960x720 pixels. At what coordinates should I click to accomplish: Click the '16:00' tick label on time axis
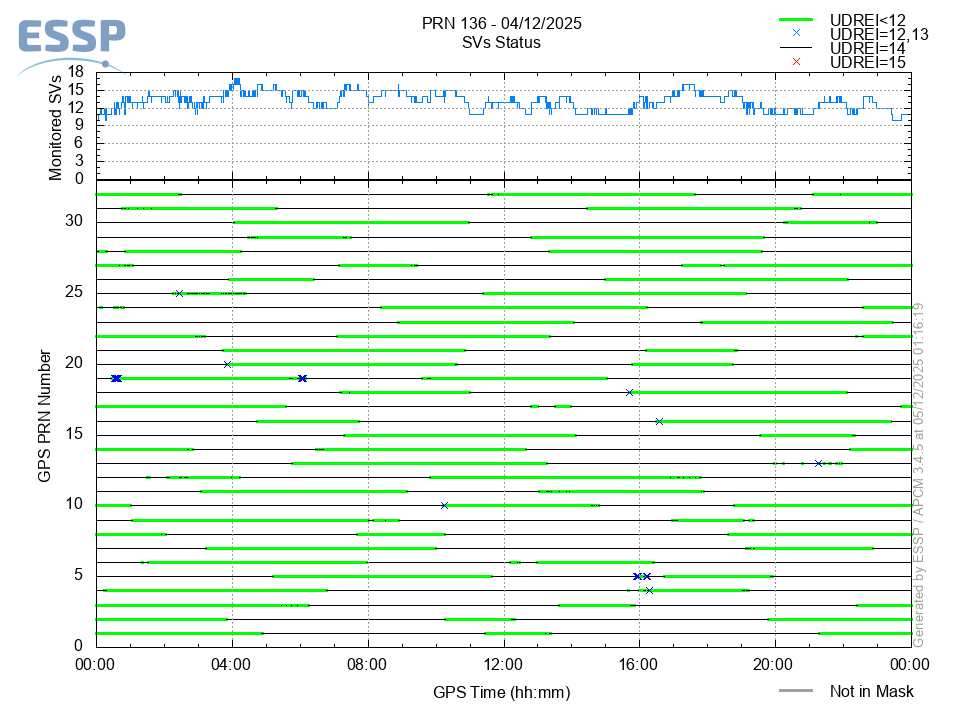point(639,663)
